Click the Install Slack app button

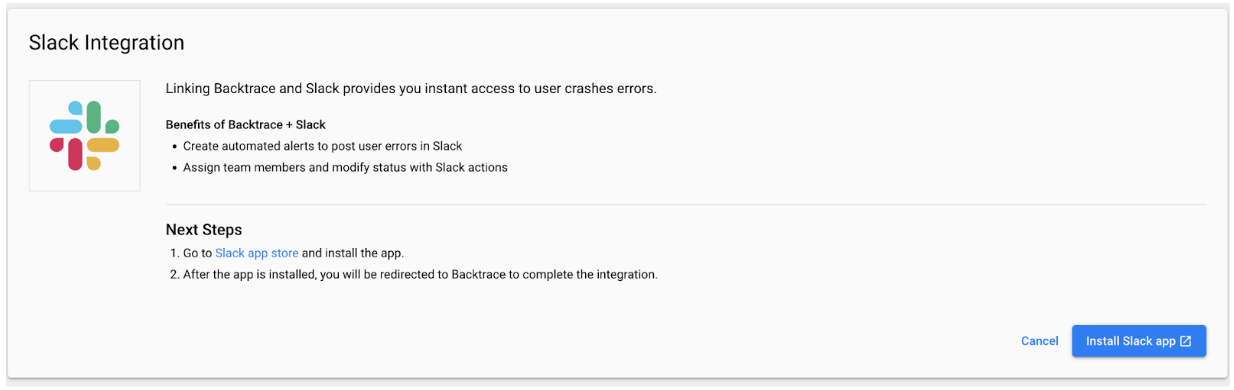[1139, 341]
